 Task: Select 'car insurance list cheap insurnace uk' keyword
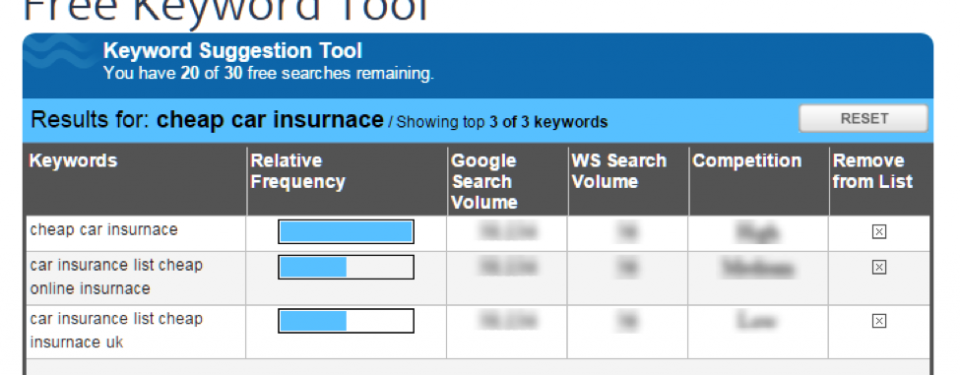[116, 331]
